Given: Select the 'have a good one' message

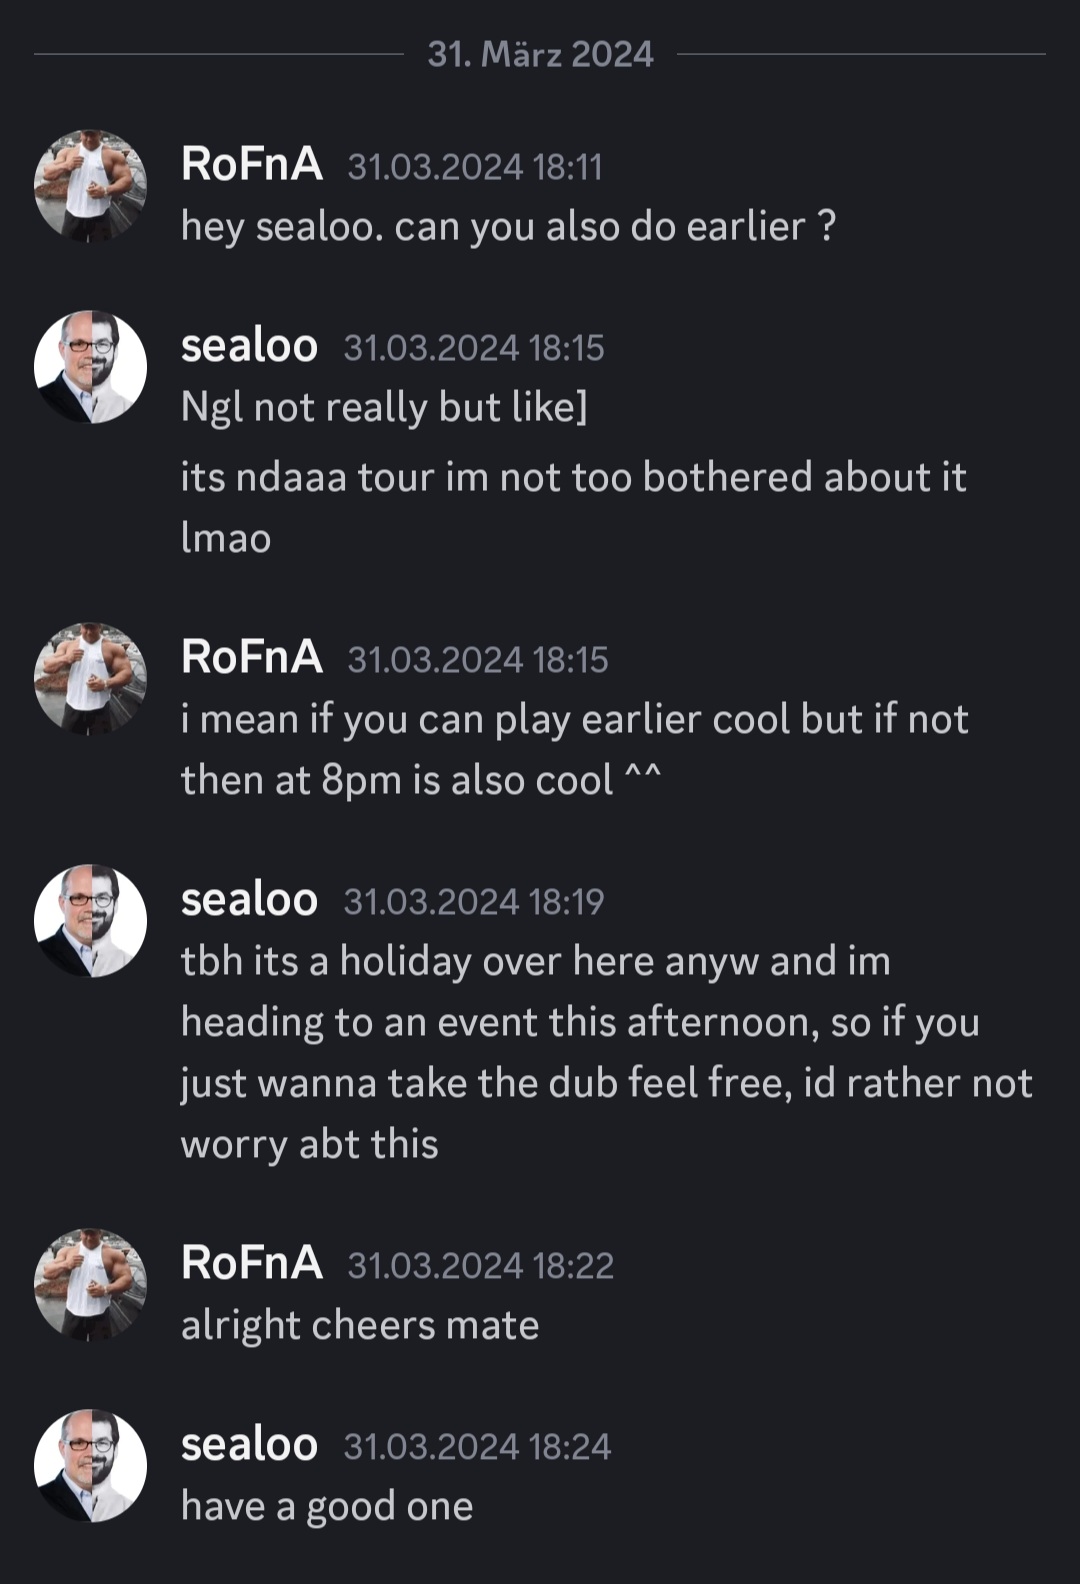Looking at the screenshot, I should coord(327,1507).
